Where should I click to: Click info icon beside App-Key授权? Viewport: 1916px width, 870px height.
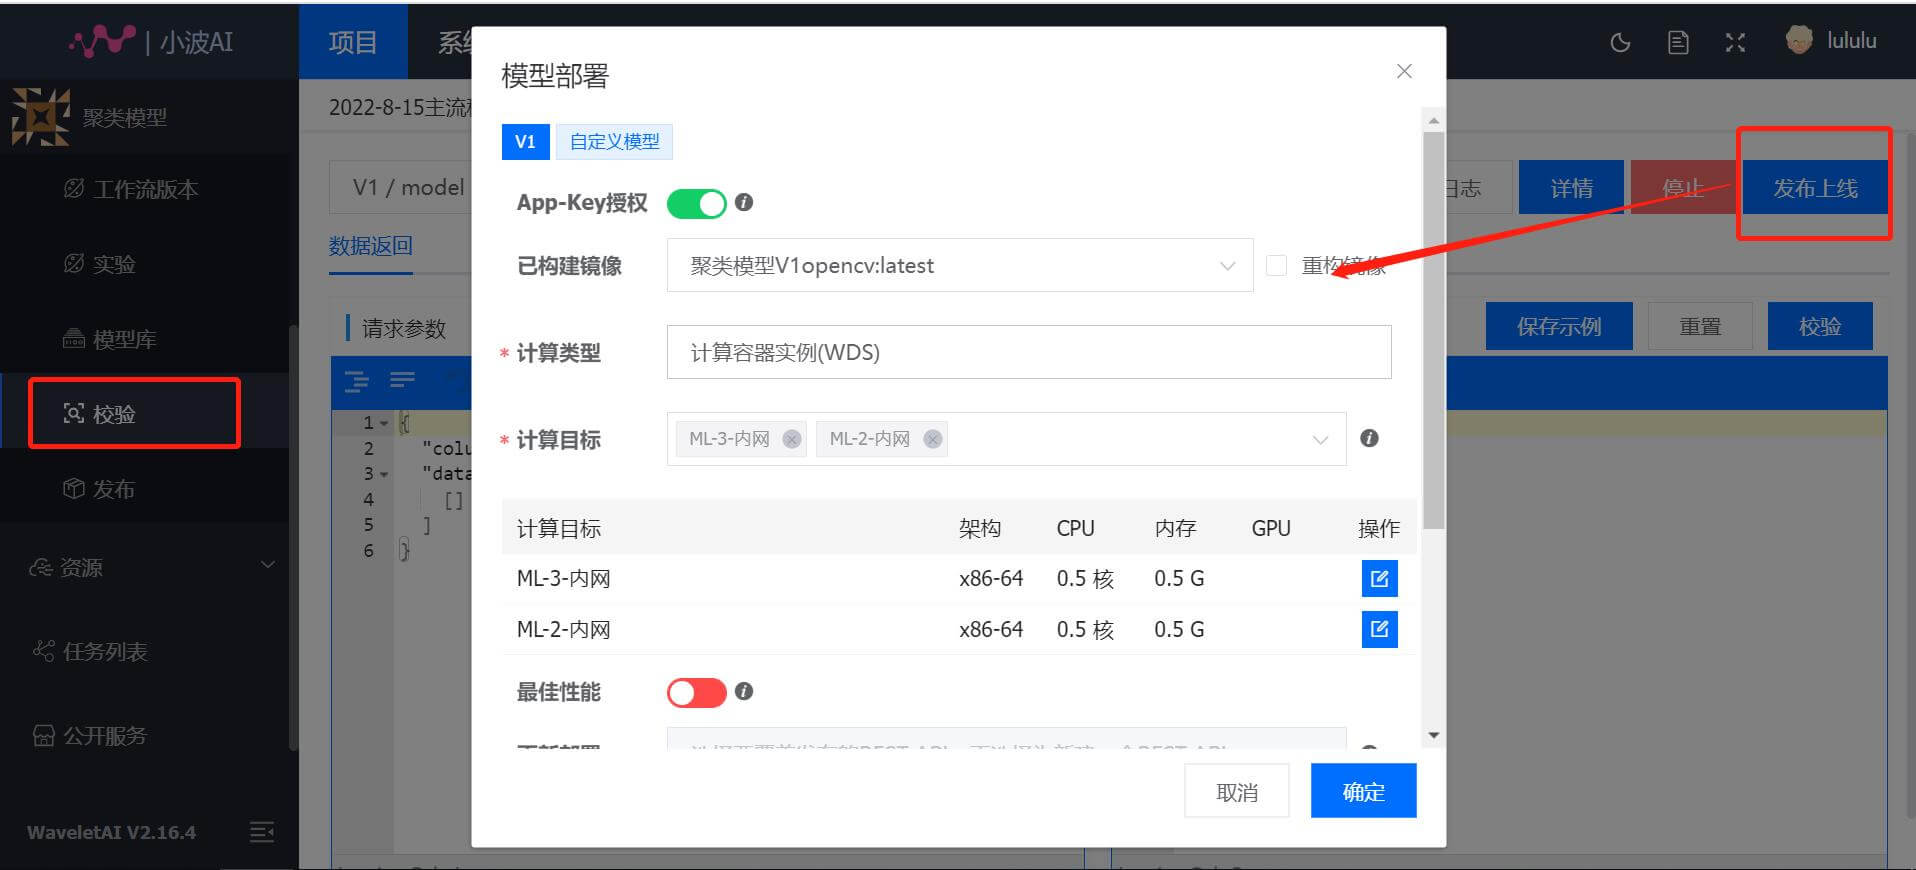(744, 202)
